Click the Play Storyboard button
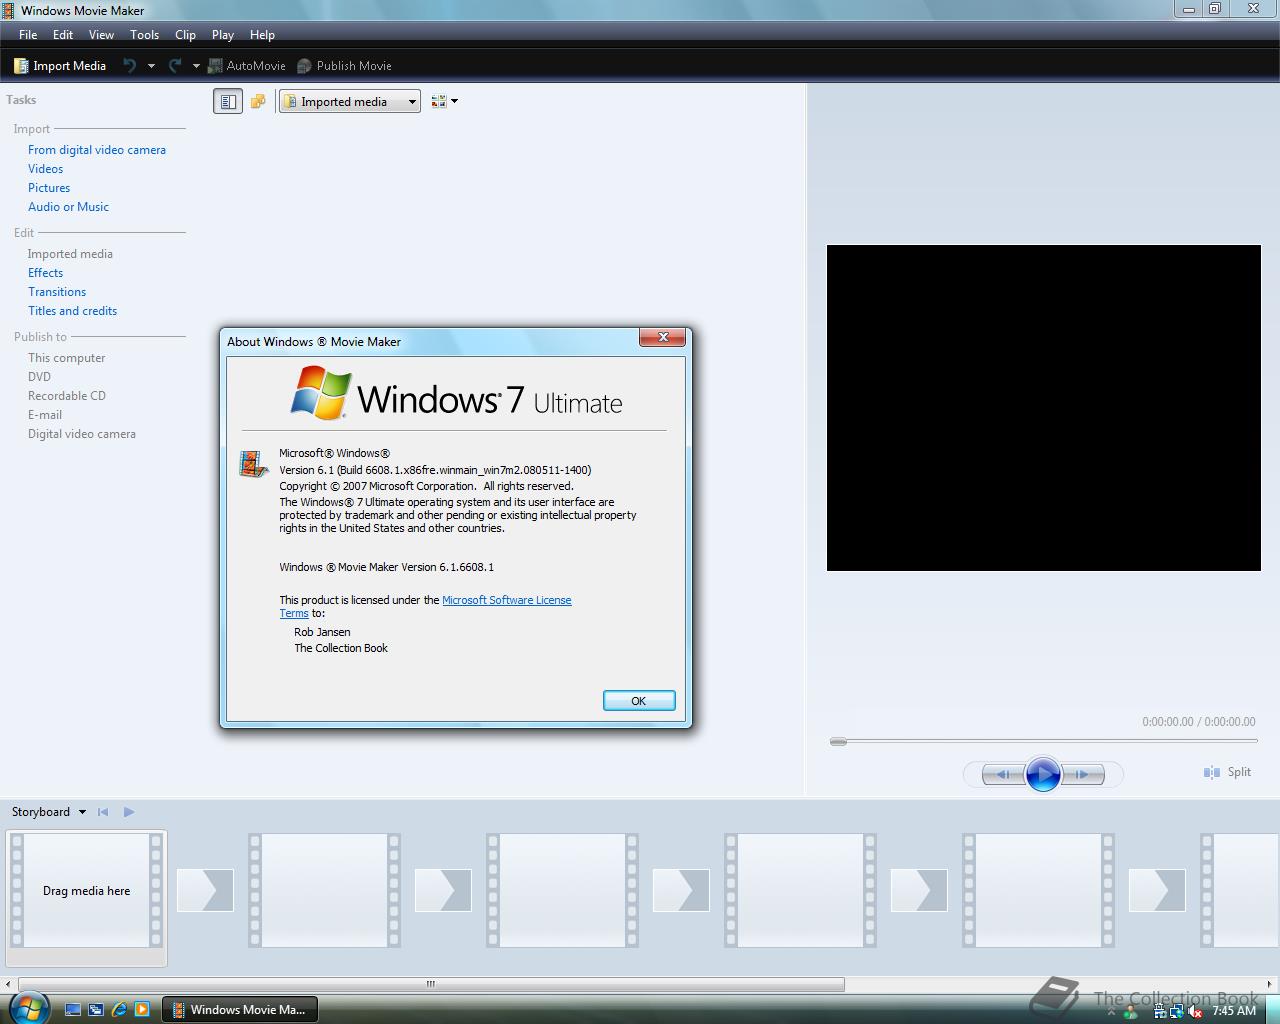The height and width of the screenshot is (1024, 1280). (x=129, y=812)
